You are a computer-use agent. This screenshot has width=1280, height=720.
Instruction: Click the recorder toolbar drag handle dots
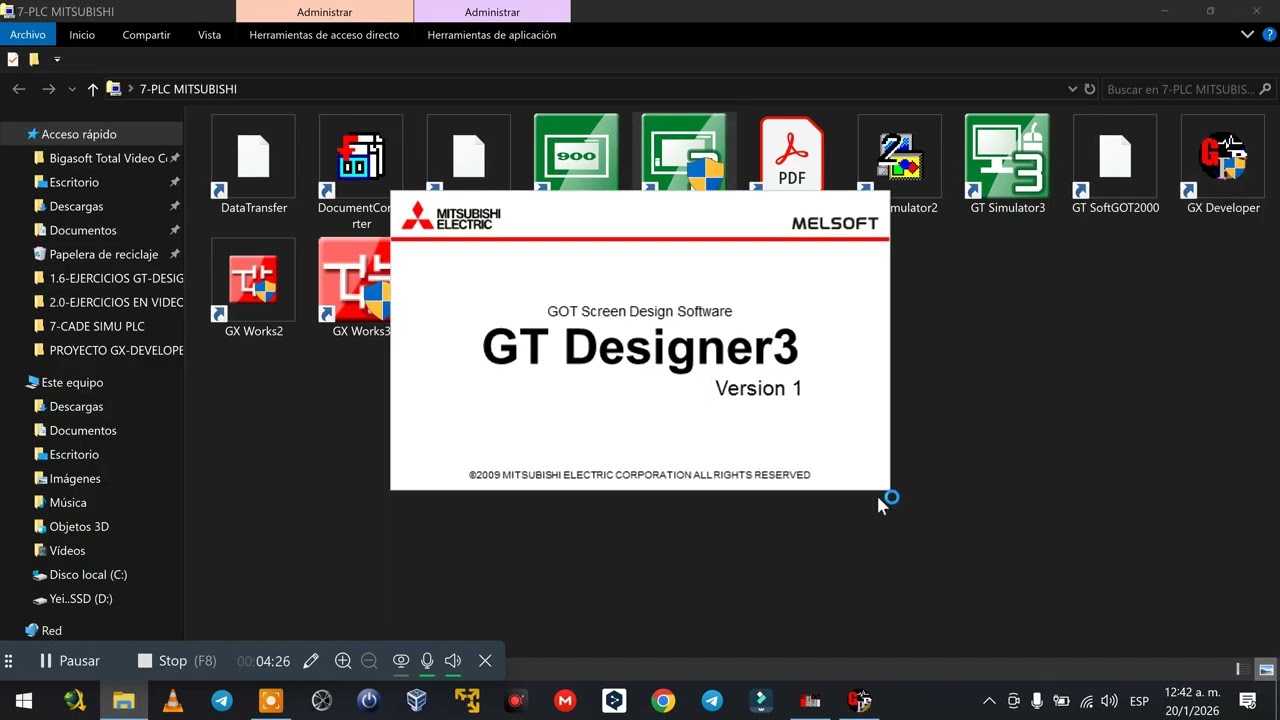click(8, 661)
